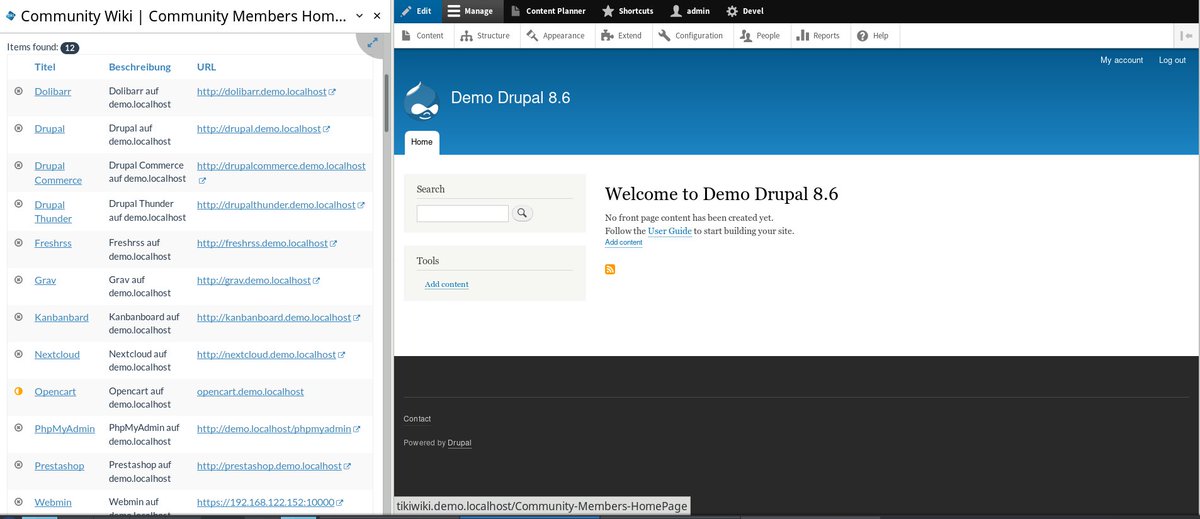Screen dimensions: 1200x519
Task: Click the orange status icon beside Opencart
Action: (x=18, y=391)
